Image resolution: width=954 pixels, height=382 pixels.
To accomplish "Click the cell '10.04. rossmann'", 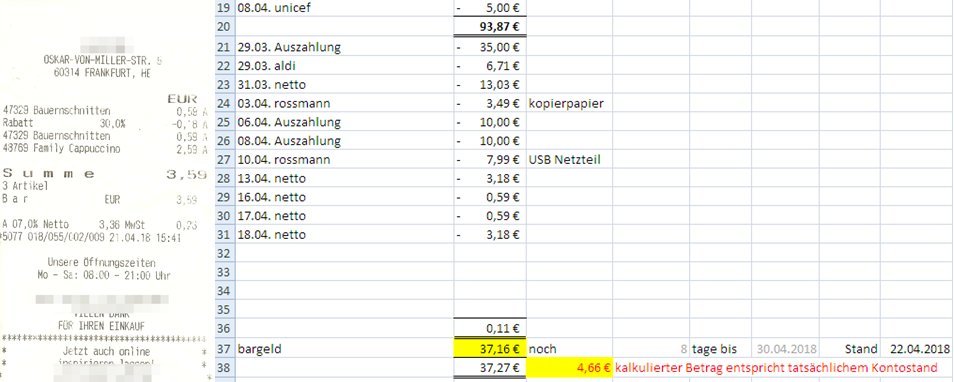I will [344, 160].
